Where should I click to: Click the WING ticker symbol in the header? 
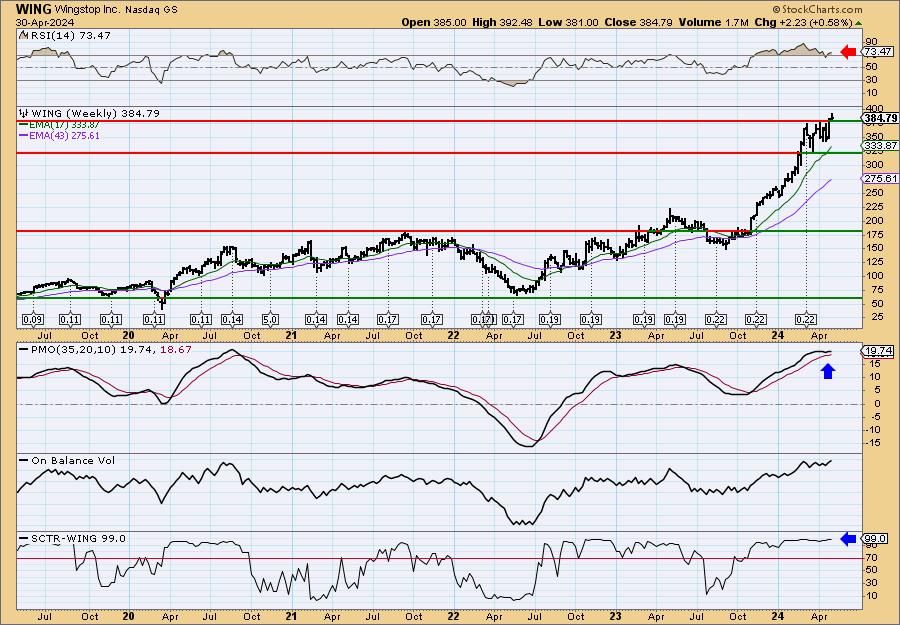33,9
